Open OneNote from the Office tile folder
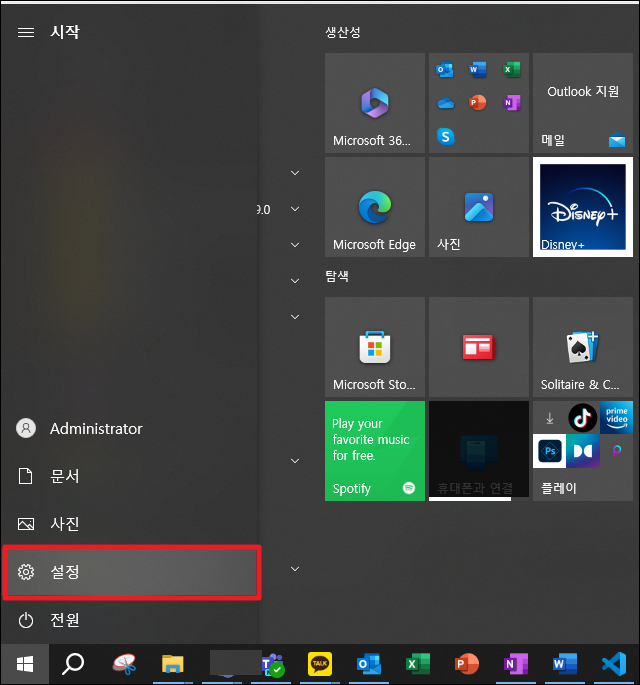Screen dimensions: 640x685 pos(512,103)
